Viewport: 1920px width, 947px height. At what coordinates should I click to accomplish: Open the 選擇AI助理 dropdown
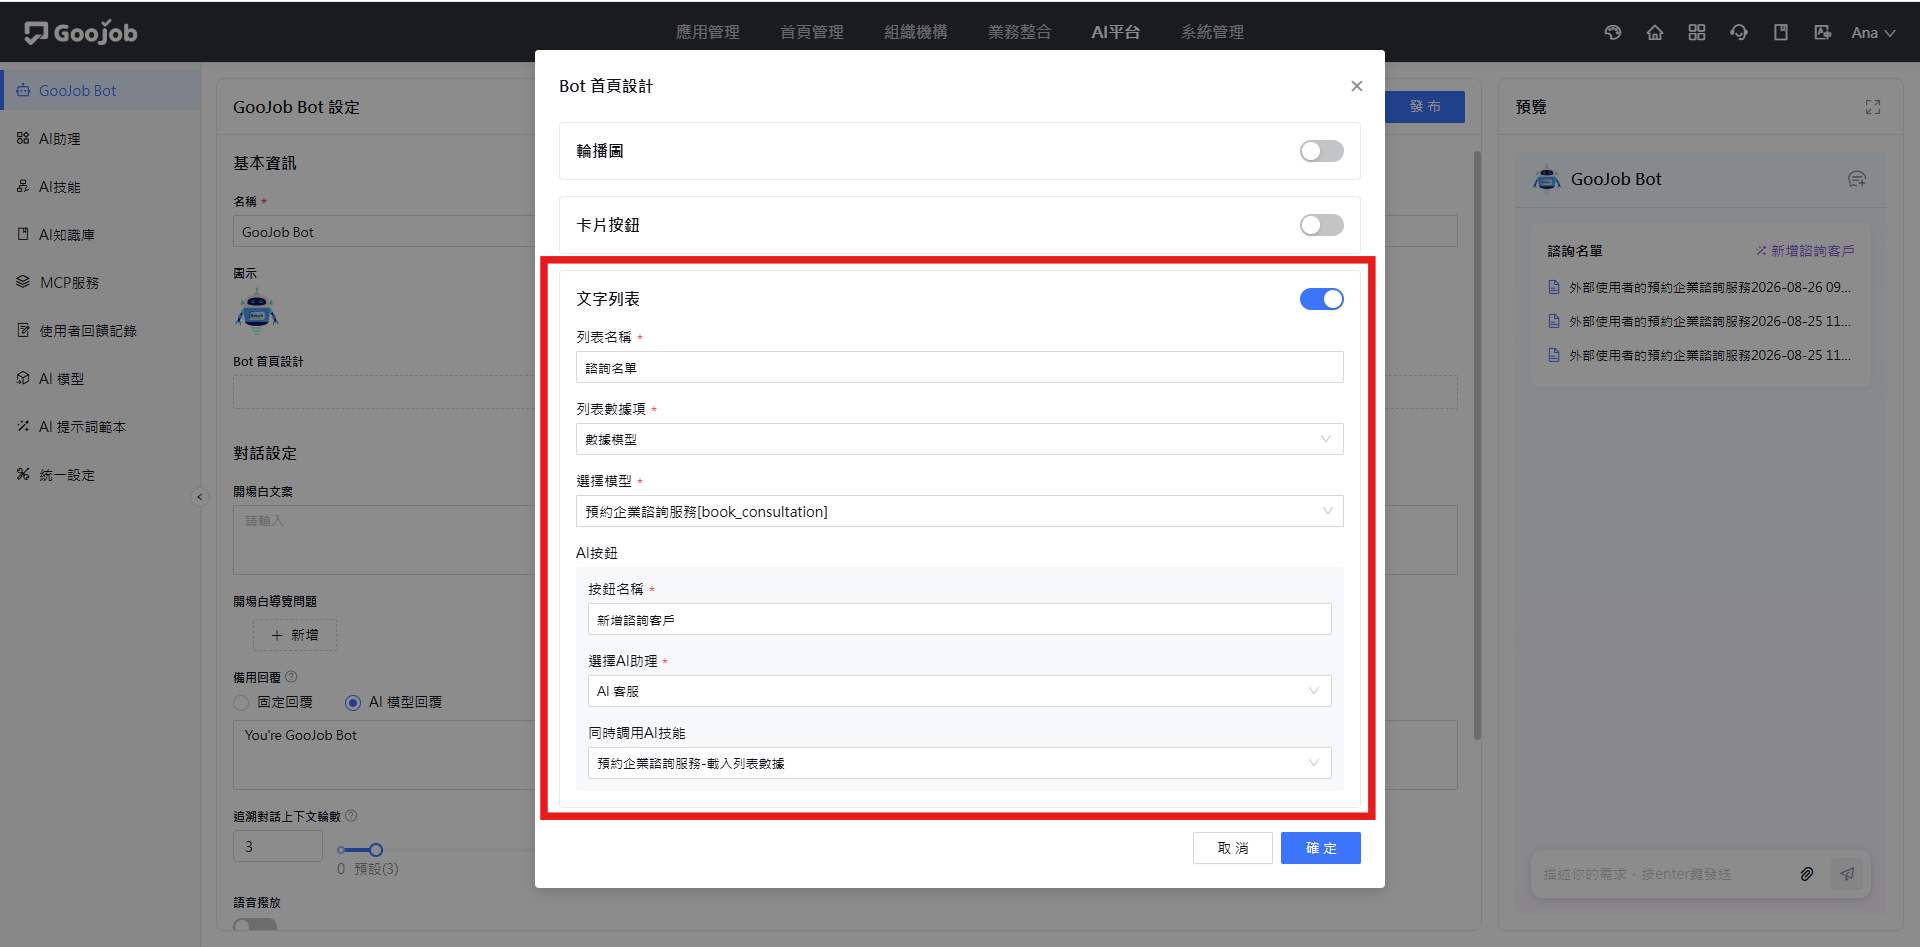(959, 691)
